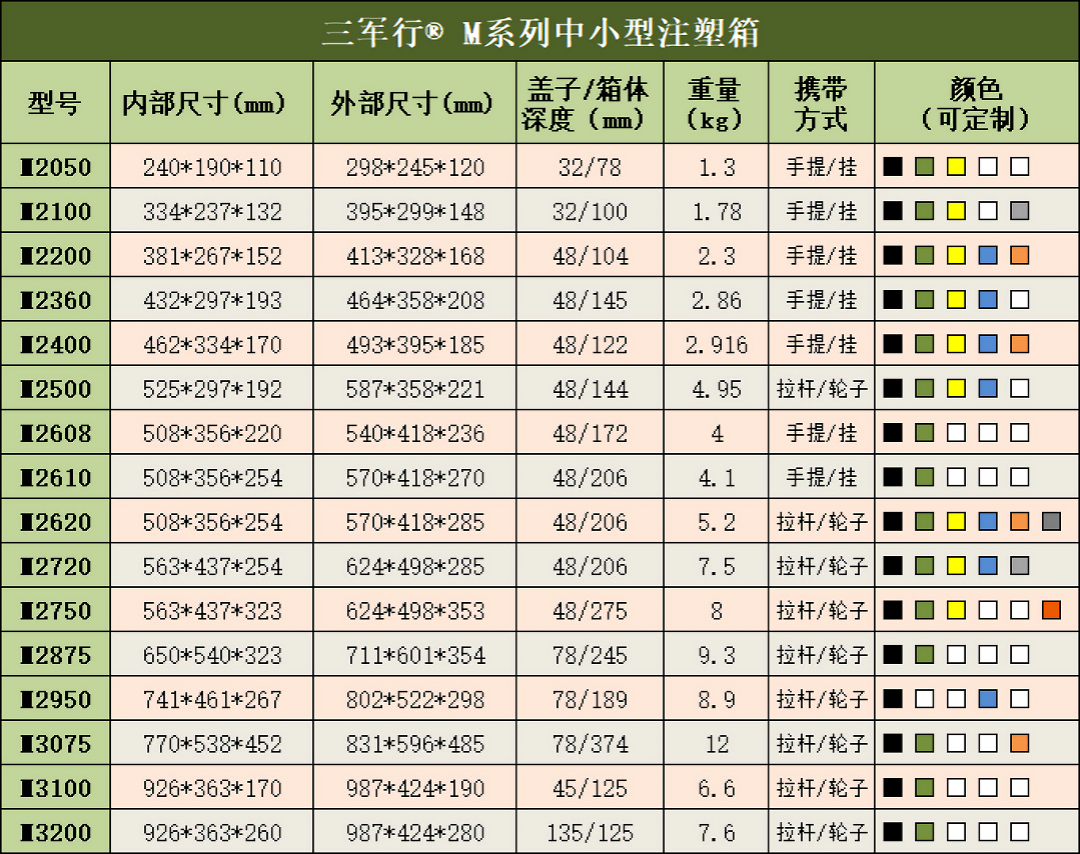
Task: Click the weight value 4.95
Action: pyautogui.click(x=716, y=388)
